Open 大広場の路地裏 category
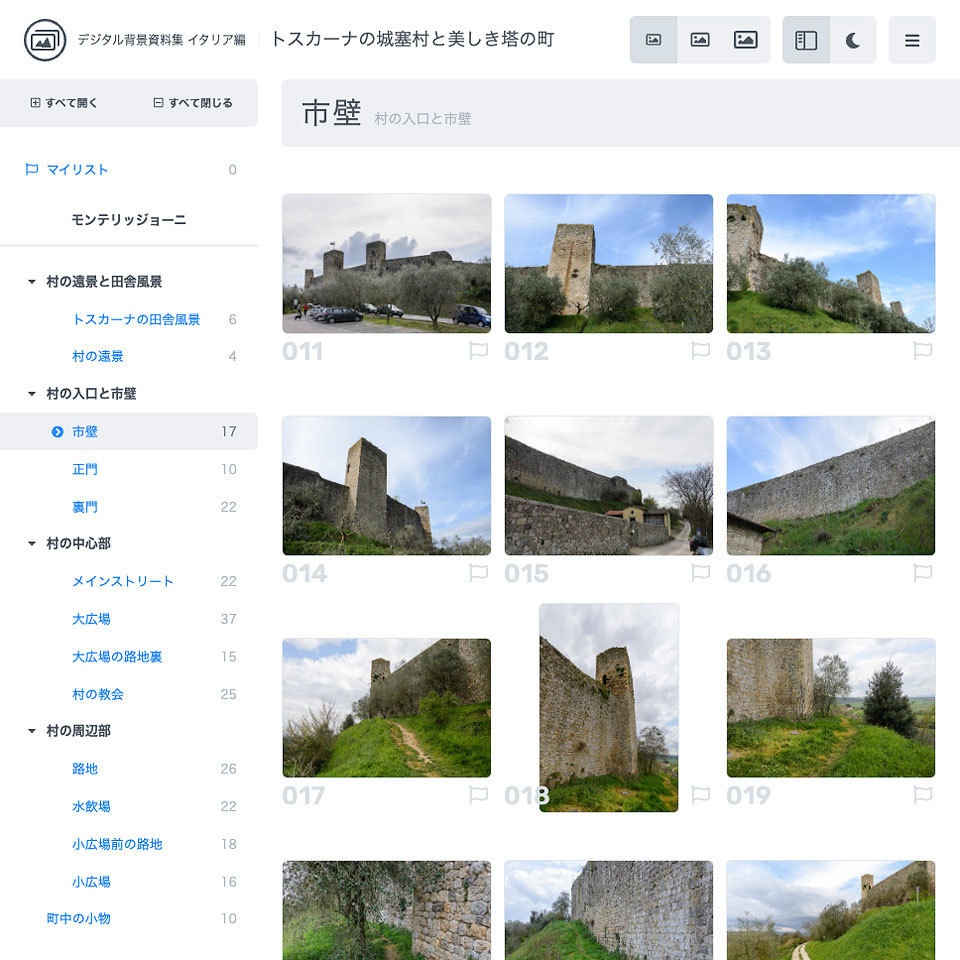960x960 pixels. click(x=117, y=657)
